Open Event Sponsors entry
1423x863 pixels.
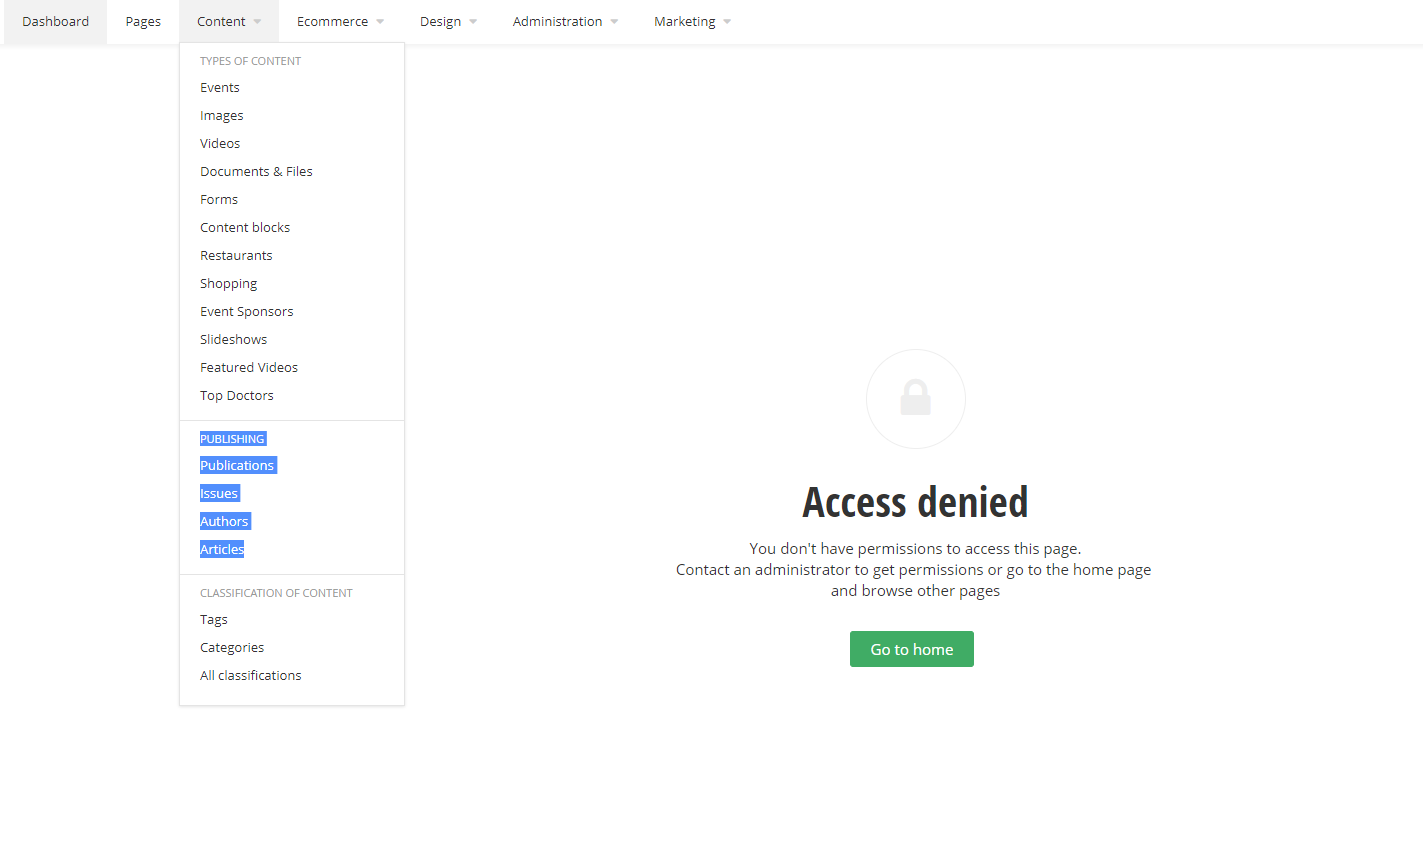click(247, 312)
